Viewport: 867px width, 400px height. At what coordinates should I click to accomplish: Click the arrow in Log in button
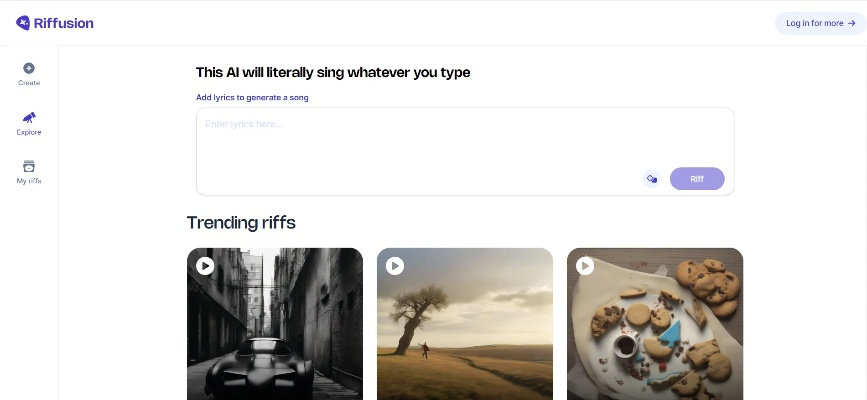tap(851, 23)
